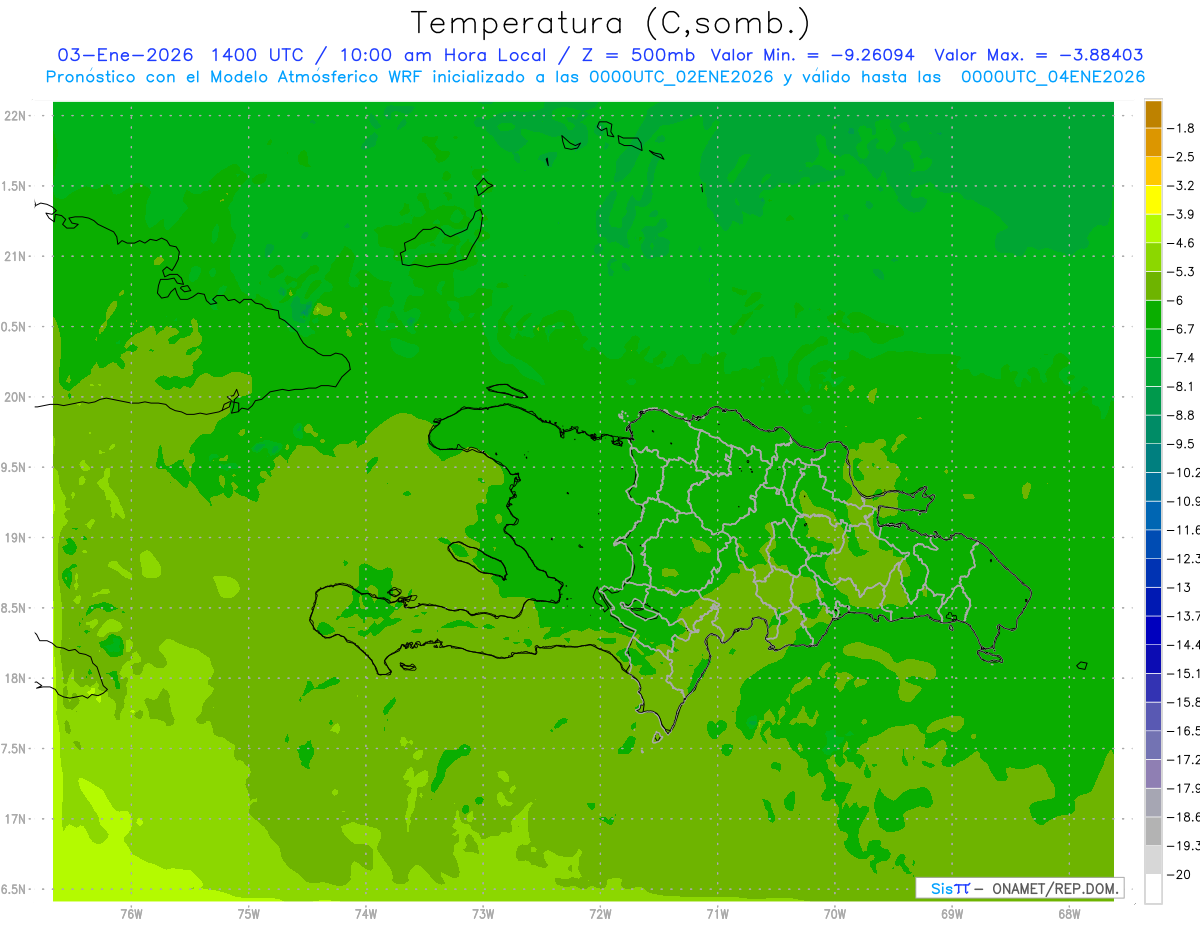Click the '71W' longitude label
Image resolution: width=1200 pixels, height=927 pixels.
[717, 914]
